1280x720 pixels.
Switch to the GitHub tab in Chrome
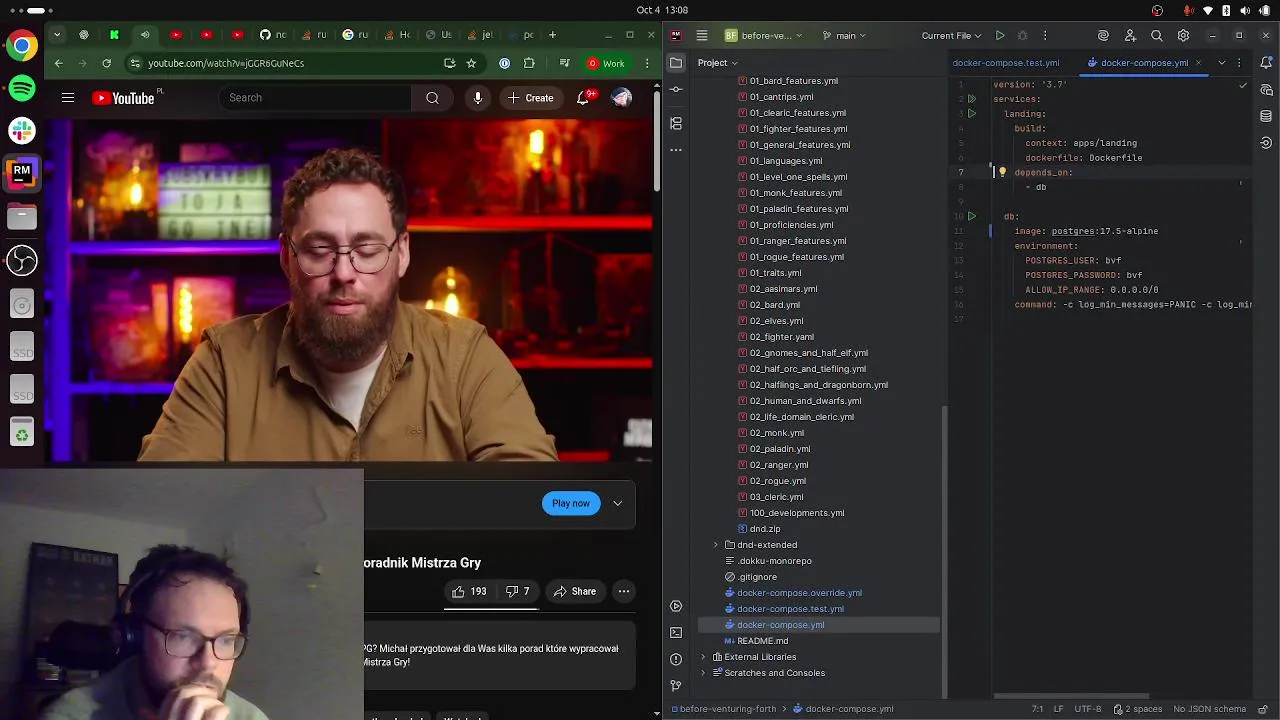coord(272,35)
